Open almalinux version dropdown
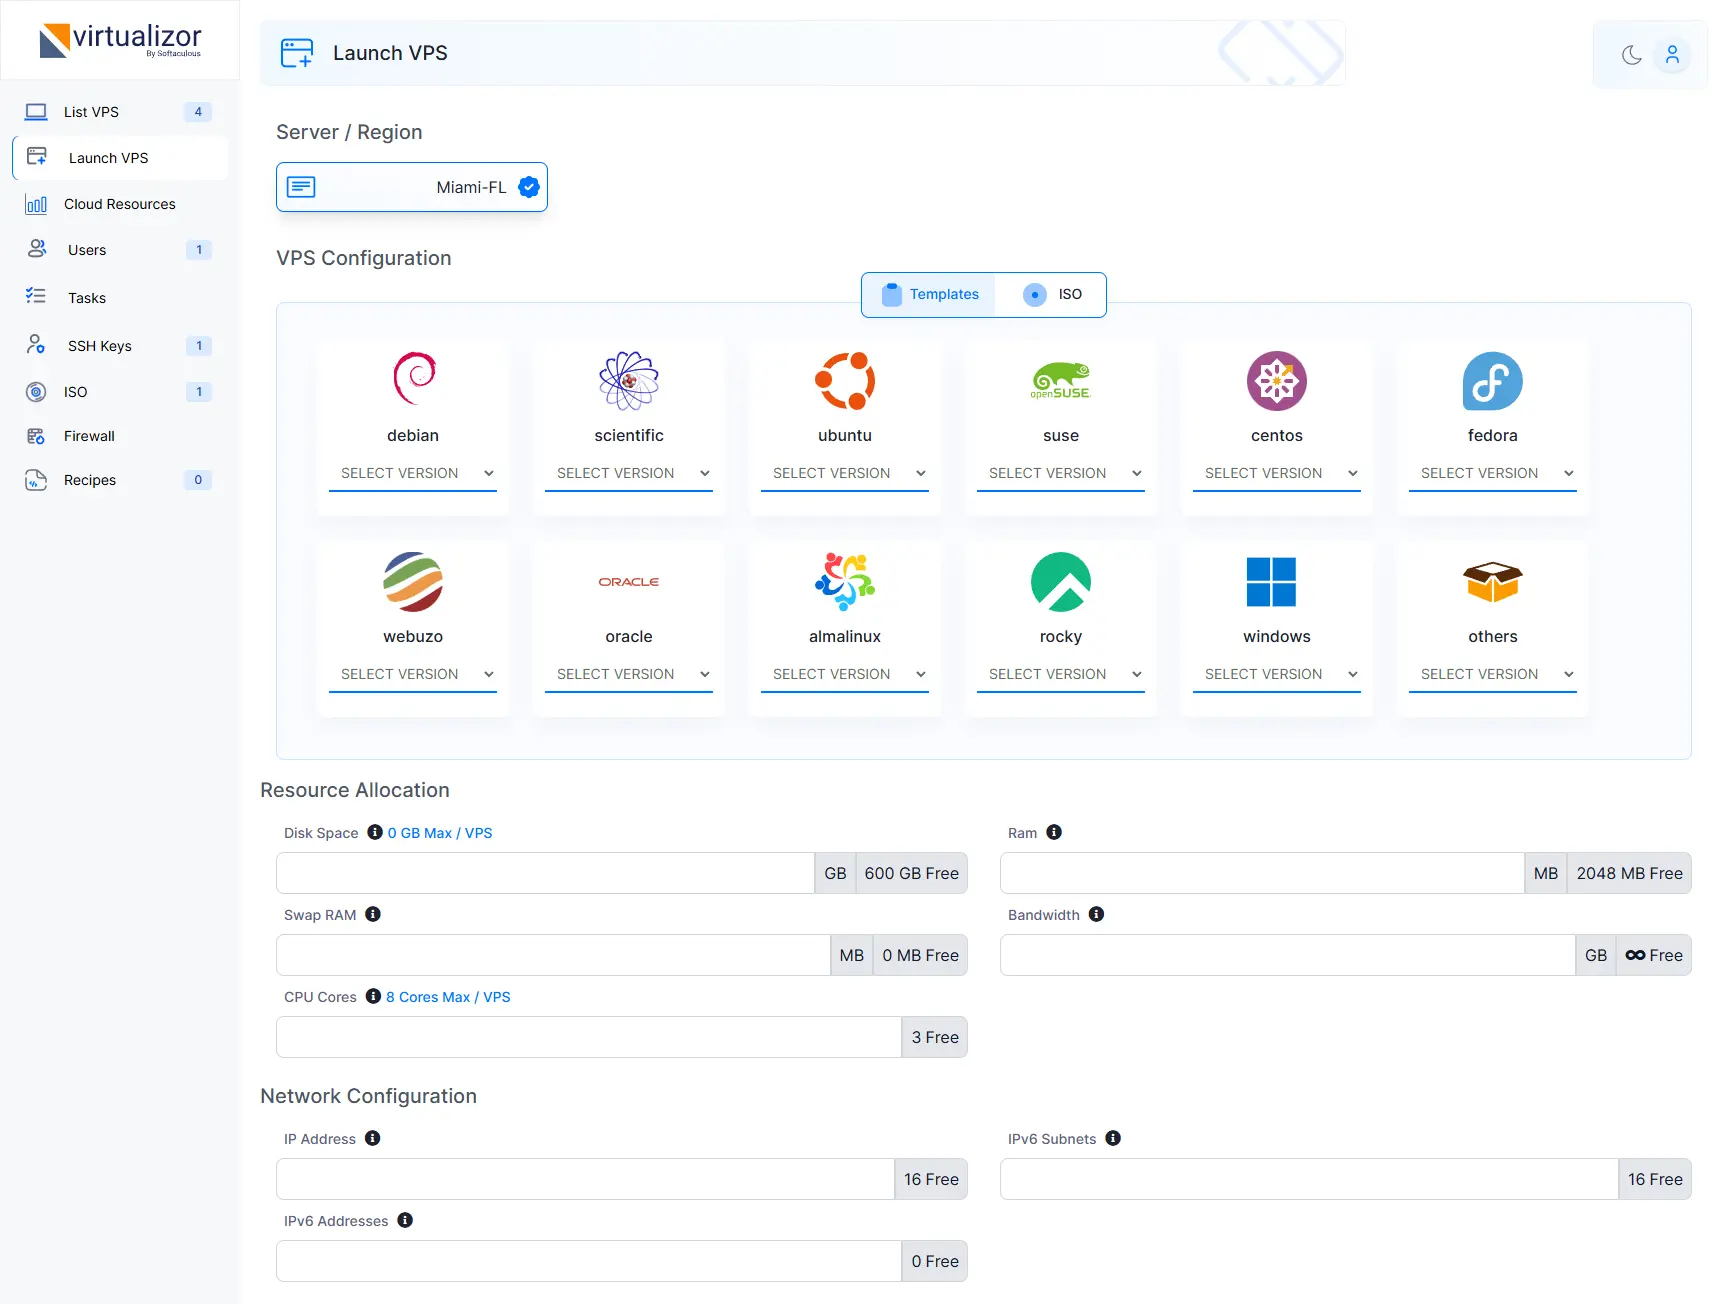 (845, 675)
